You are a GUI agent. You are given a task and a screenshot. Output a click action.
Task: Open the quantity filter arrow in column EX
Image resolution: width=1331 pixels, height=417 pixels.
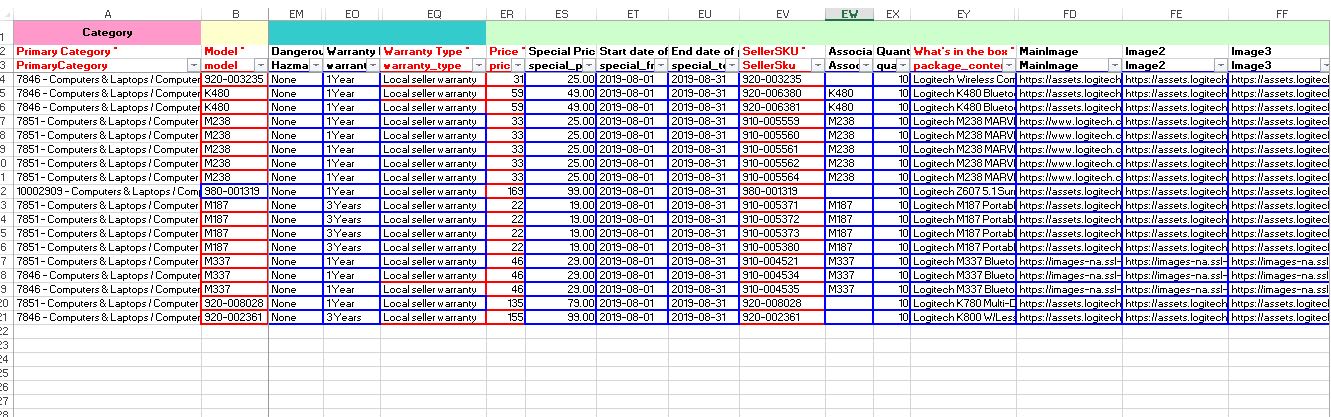[x=903, y=65]
